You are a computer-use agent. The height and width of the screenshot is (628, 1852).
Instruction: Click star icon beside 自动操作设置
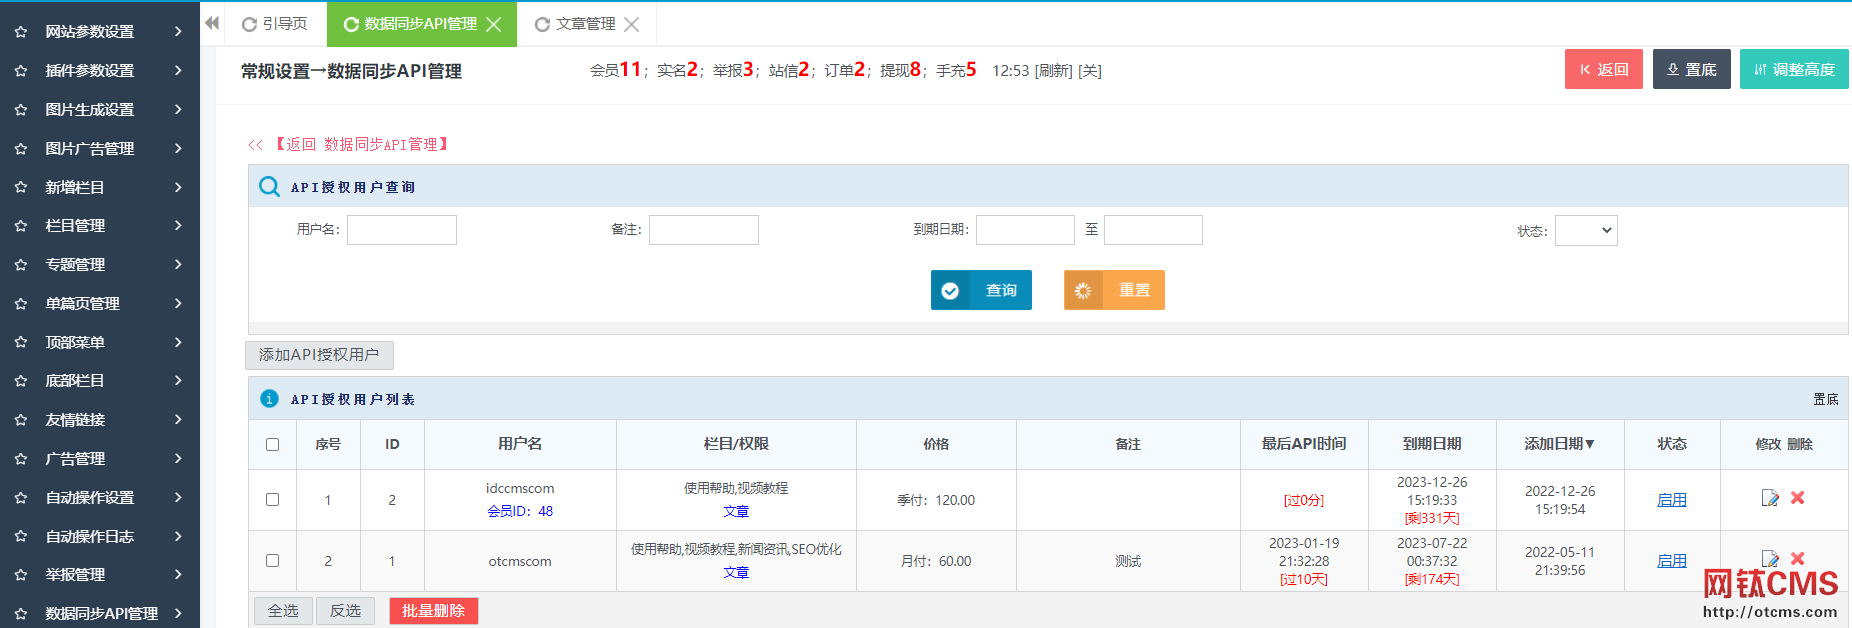pos(21,498)
